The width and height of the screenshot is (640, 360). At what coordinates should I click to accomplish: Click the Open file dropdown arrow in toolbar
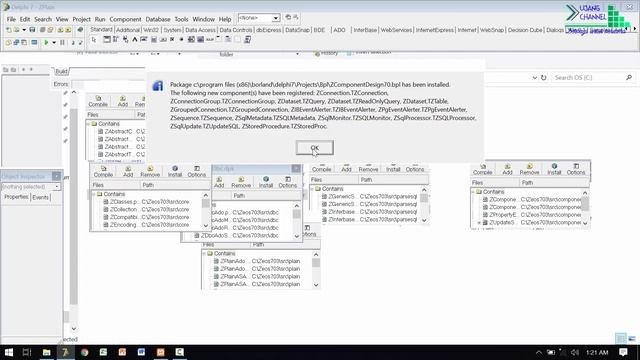click(x=24, y=30)
